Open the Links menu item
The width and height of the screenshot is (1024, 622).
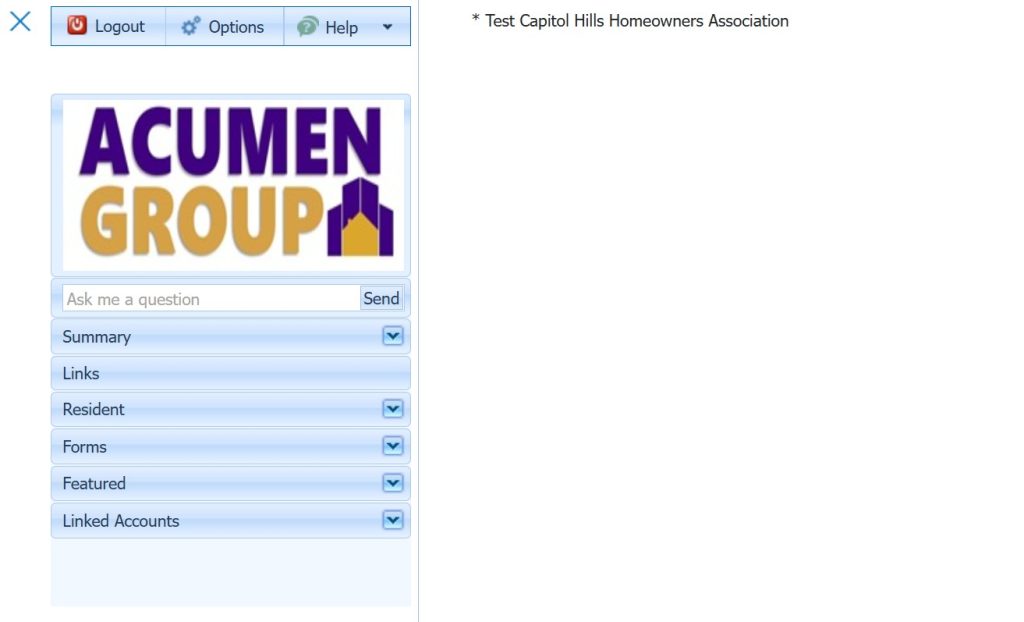(x=231, y=373)
